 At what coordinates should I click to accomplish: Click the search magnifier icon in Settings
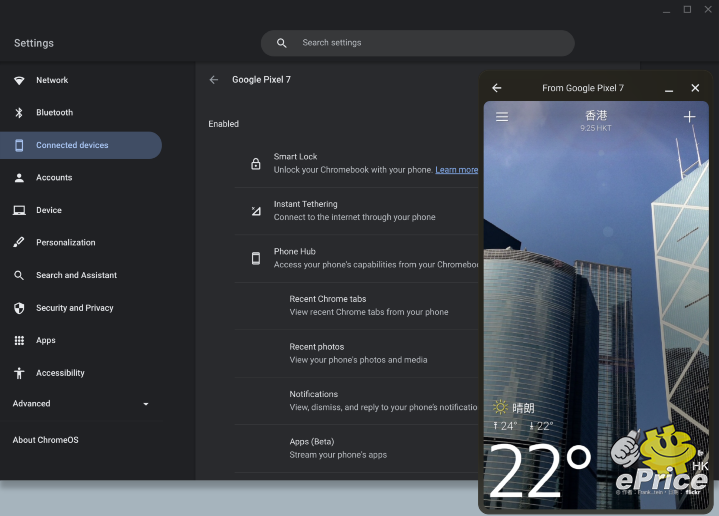coord(282,43)
